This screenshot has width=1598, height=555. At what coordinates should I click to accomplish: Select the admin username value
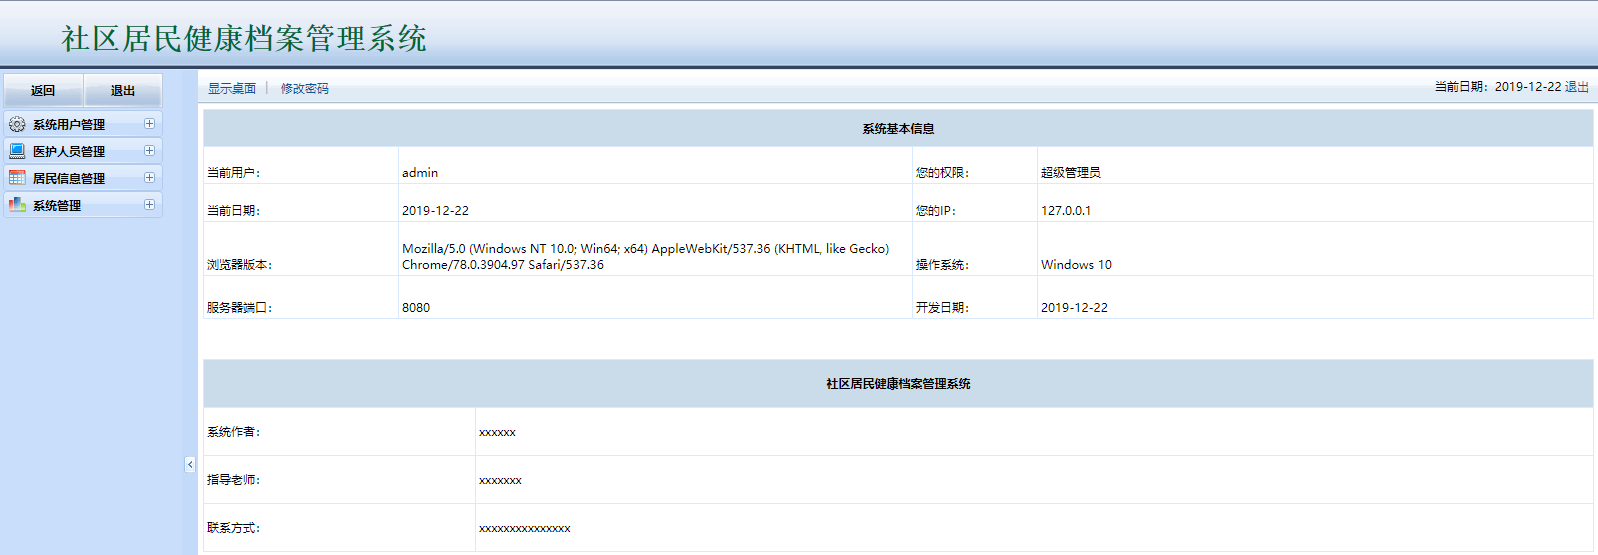pyautogui.click(x=420, y=172)
